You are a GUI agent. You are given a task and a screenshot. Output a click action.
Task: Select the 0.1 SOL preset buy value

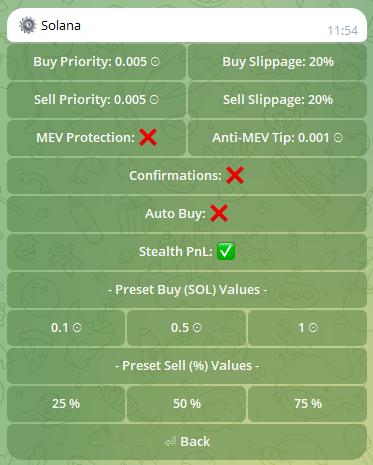point(66,328)
